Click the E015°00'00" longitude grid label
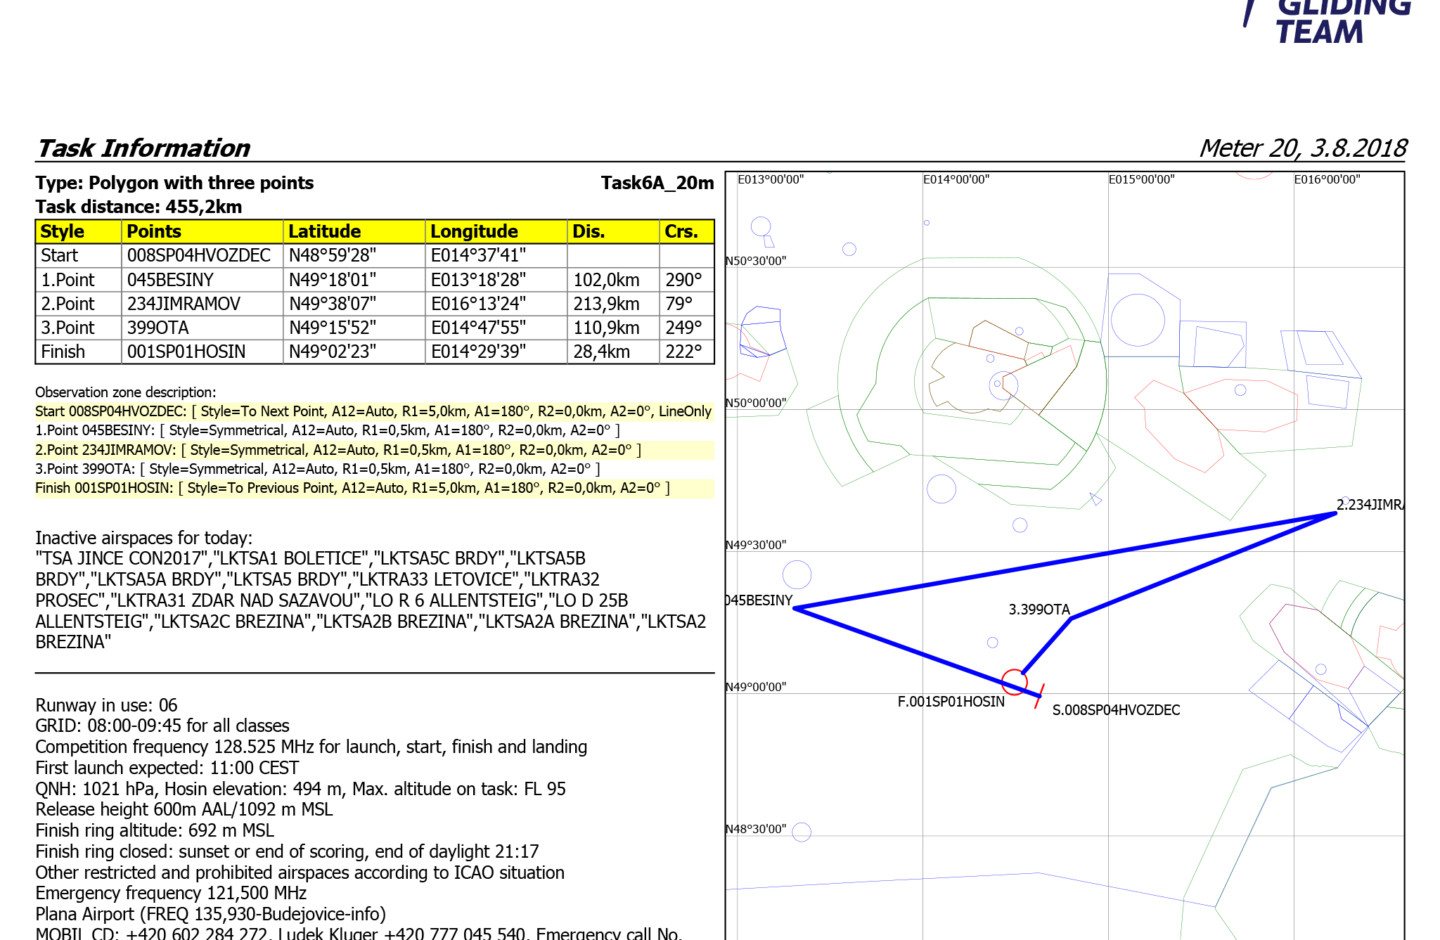Screen dimensions: 1440x940 (1141, 180)
